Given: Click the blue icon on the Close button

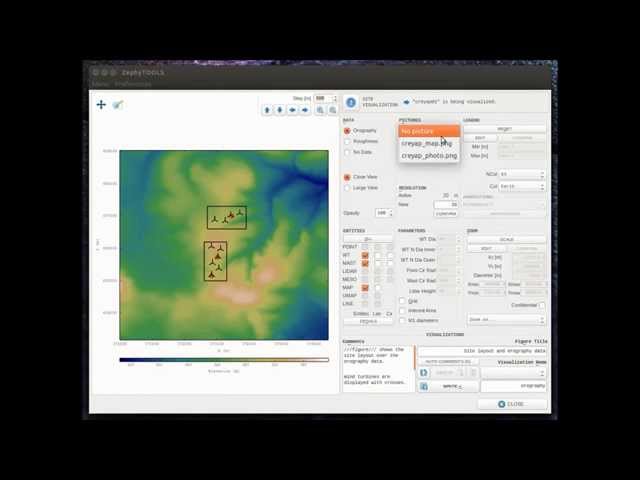Looking at the screenshot, I should (502, 404).
